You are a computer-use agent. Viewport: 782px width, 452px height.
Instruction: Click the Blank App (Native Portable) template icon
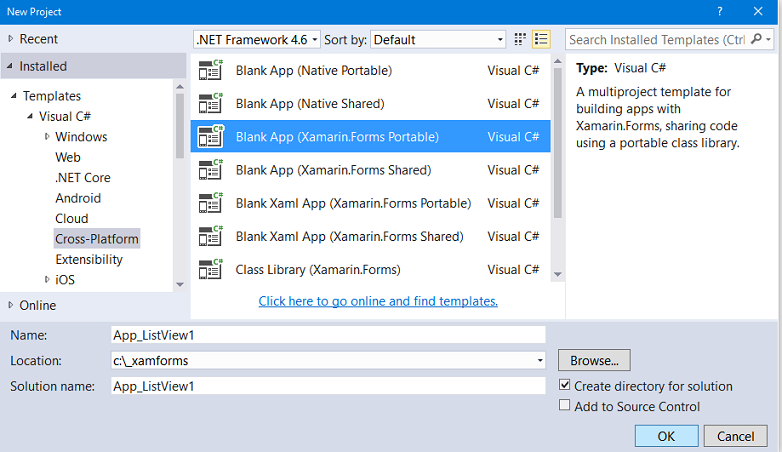(x=210, y=70)
